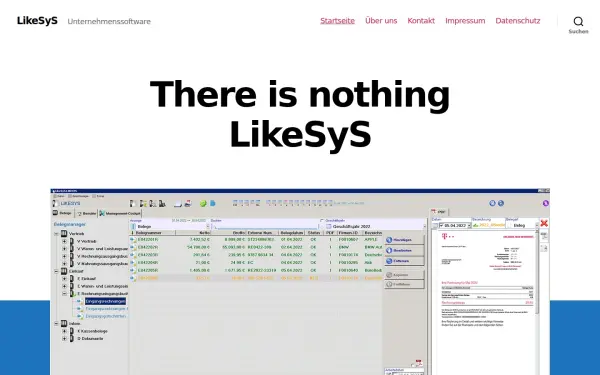Screen dimensions: 600x375
Task: Select K Kassenbelege in the tree
Action: click(93, 331)
